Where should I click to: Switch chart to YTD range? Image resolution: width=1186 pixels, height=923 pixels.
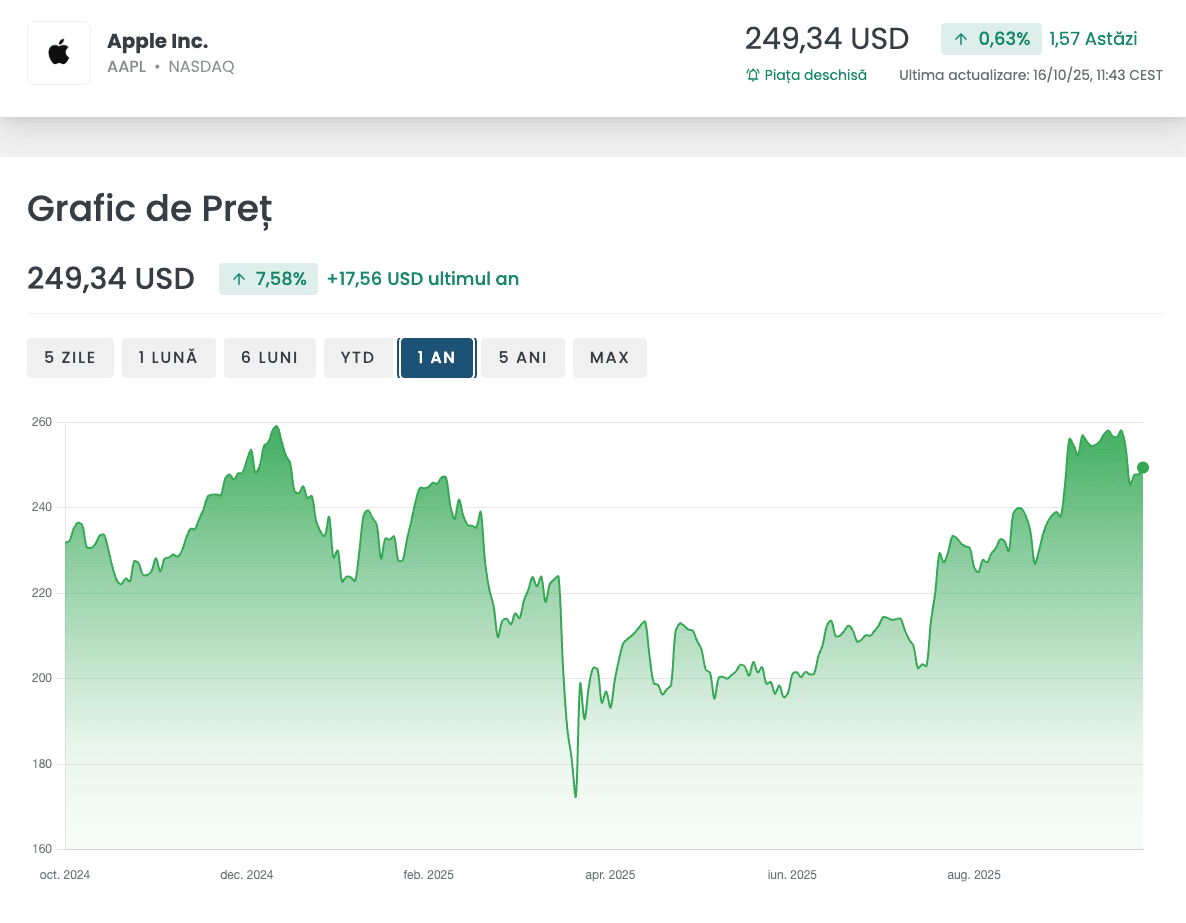[x=358, y=358]
